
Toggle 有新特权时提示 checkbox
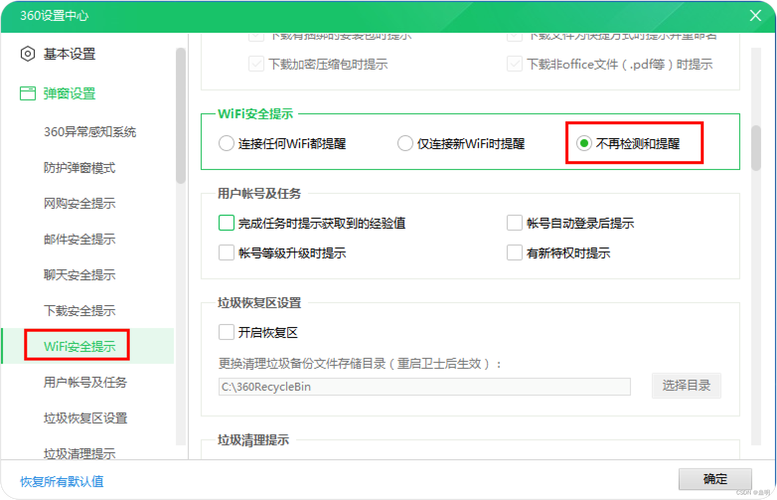pyautogui.click(x=514, y=253)
